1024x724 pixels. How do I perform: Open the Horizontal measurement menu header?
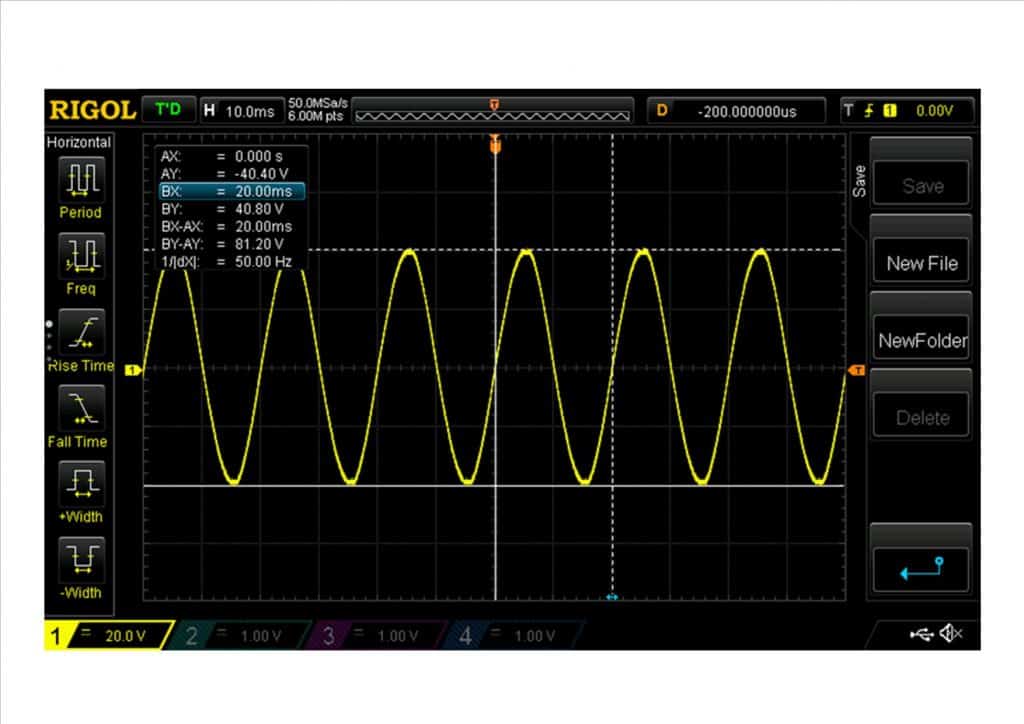[x=79, y=143]
